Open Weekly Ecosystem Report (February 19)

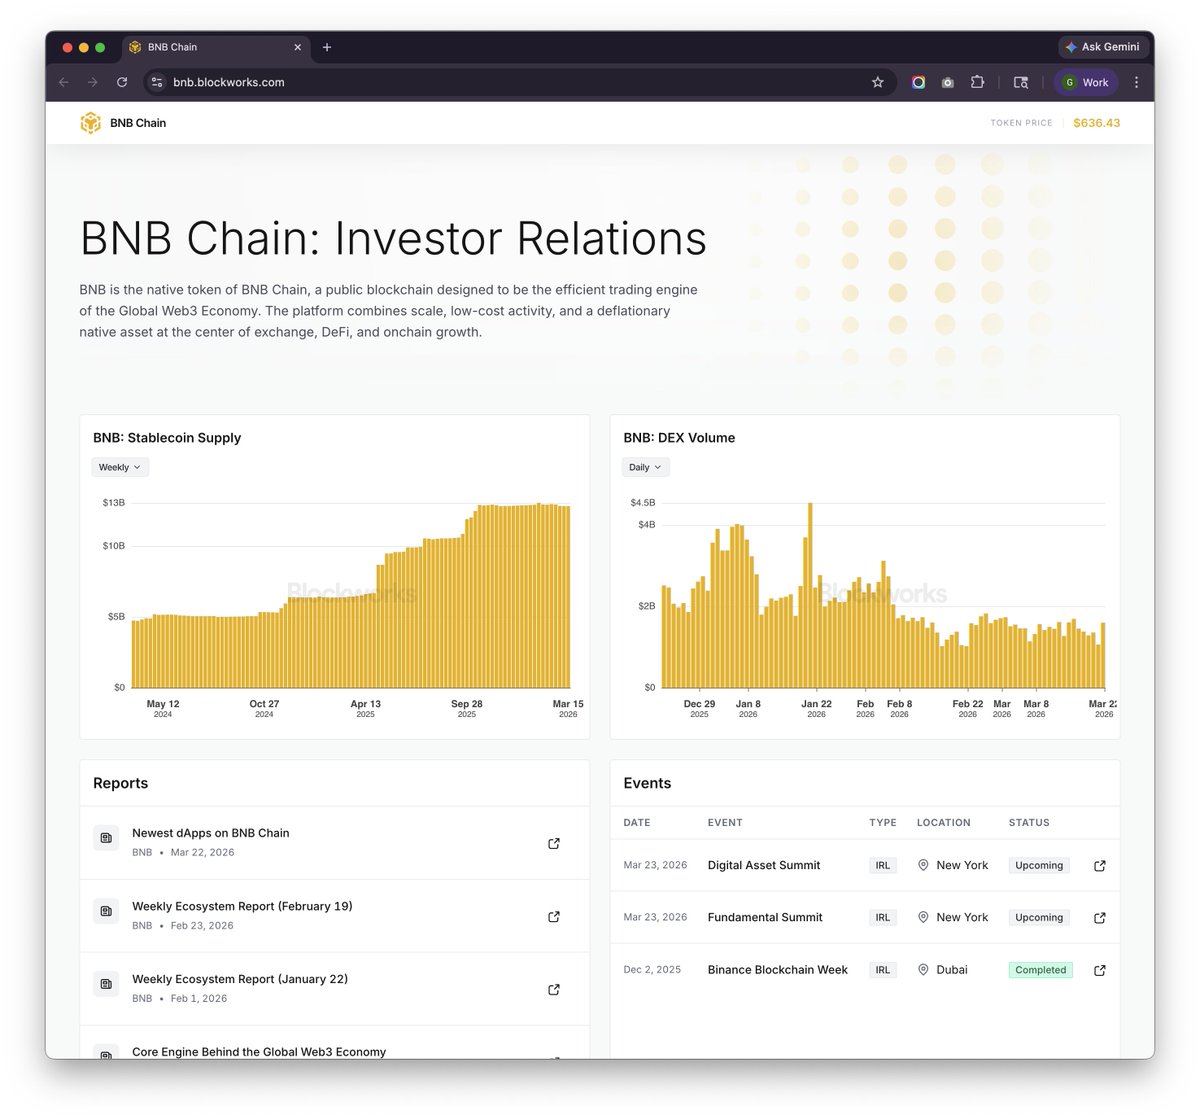[242, 906]
